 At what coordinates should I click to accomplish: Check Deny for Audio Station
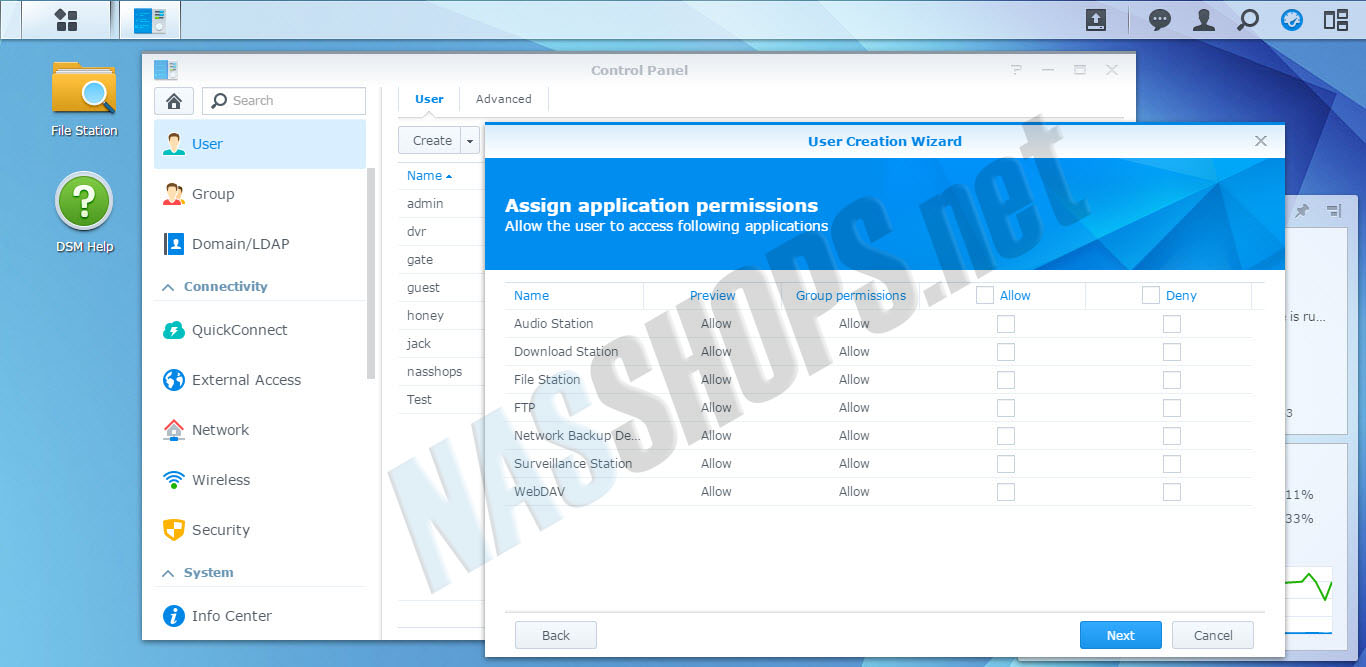[1172, 324]
